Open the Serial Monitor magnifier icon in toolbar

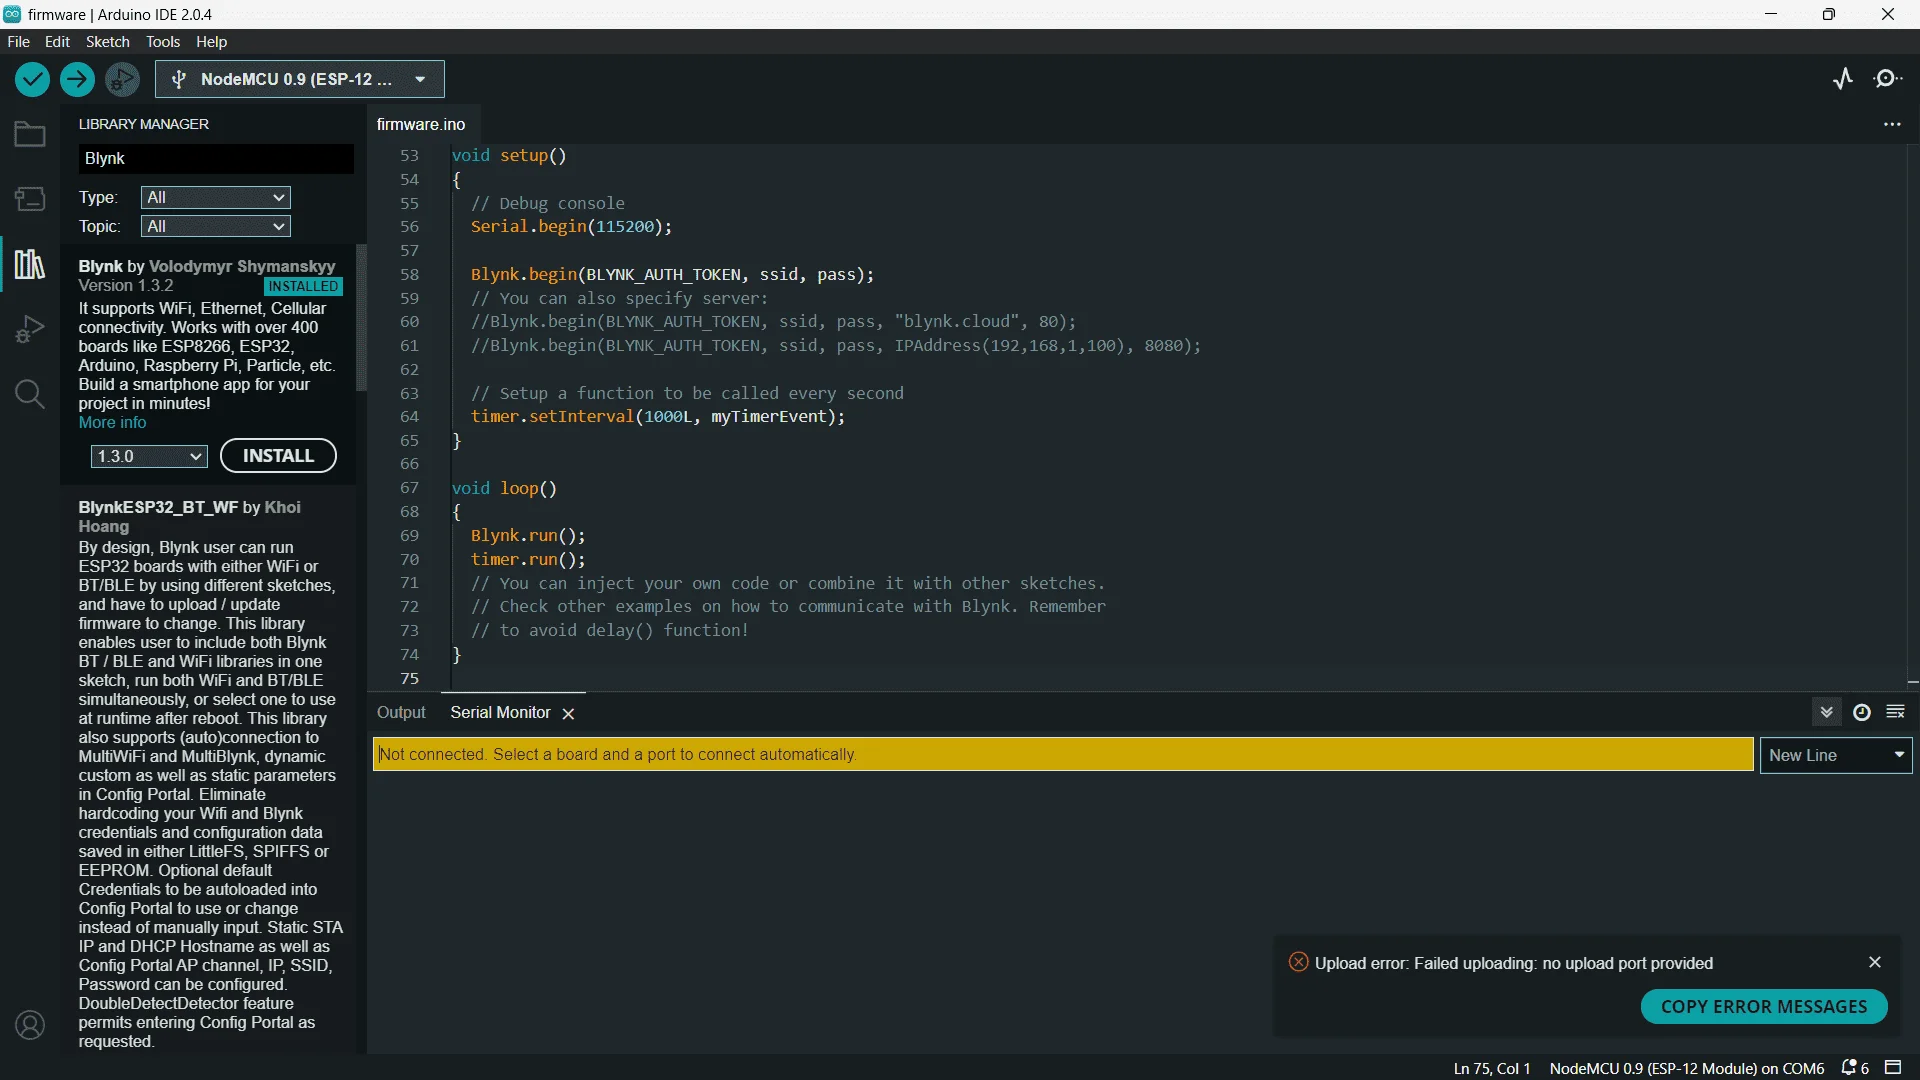pos(1888,79)
